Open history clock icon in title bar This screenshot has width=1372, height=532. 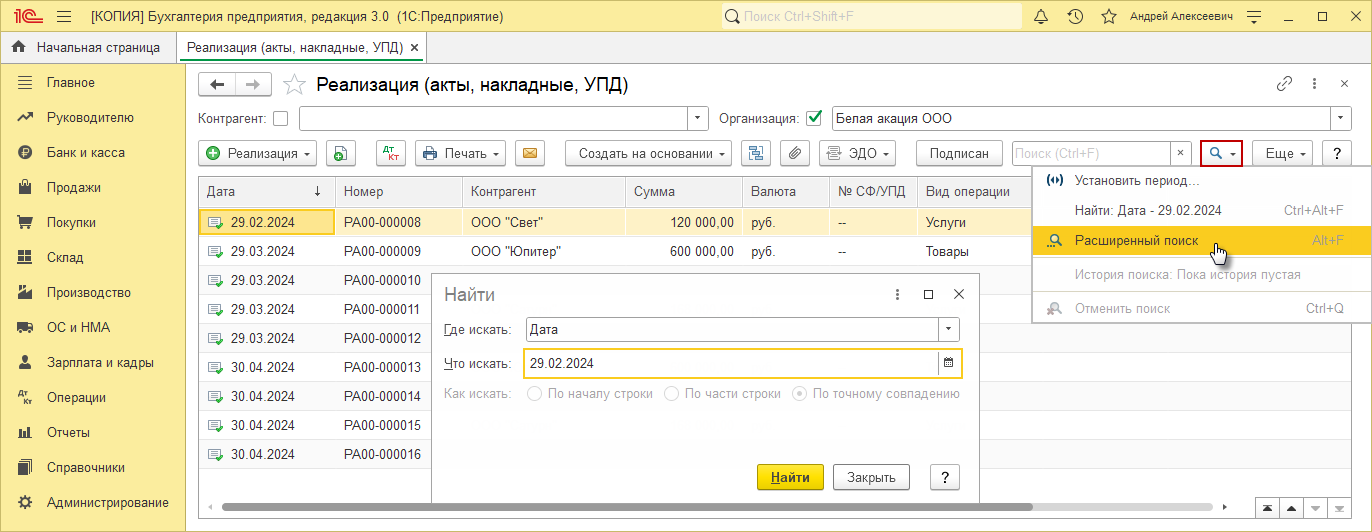(x=1075, y=17)
